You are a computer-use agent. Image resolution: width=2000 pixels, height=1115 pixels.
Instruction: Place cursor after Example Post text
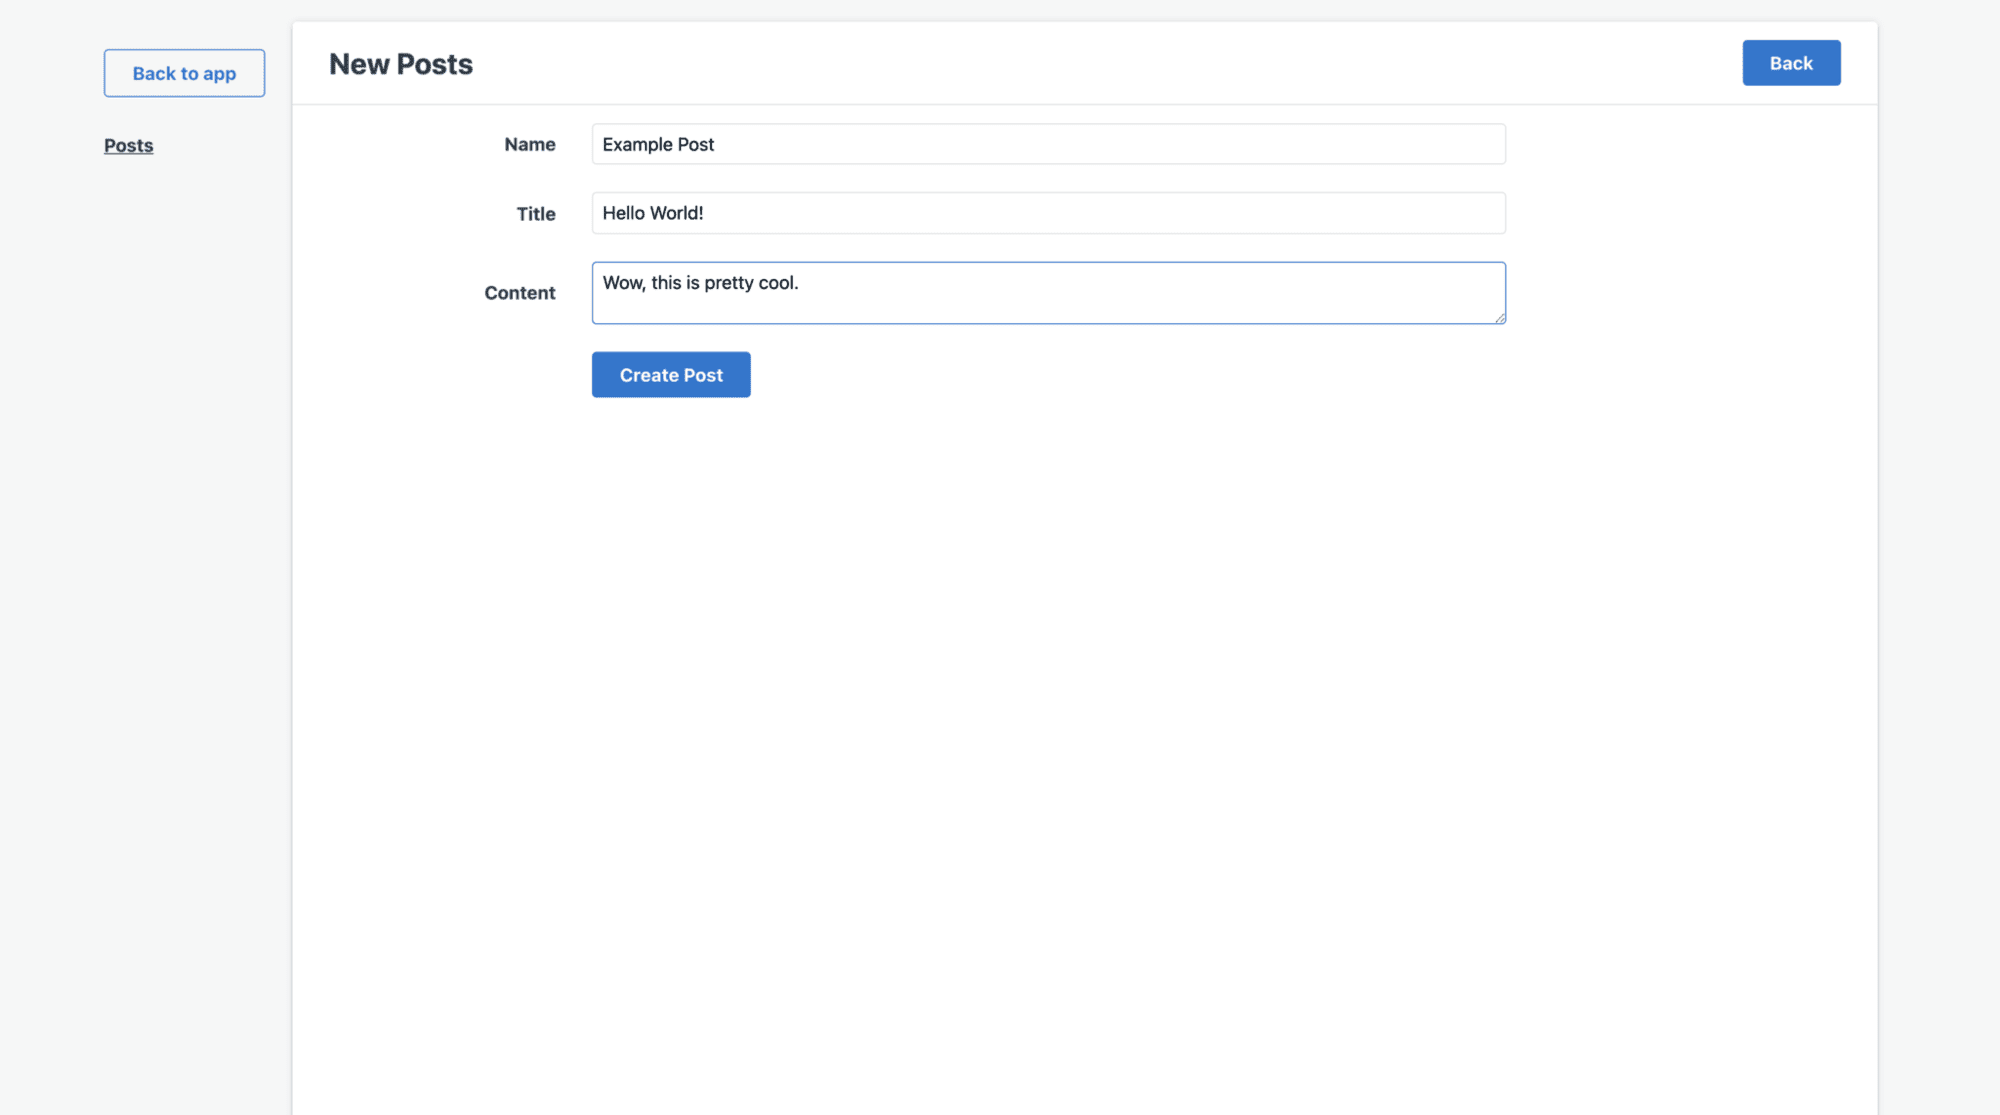(x=714, y=143)
